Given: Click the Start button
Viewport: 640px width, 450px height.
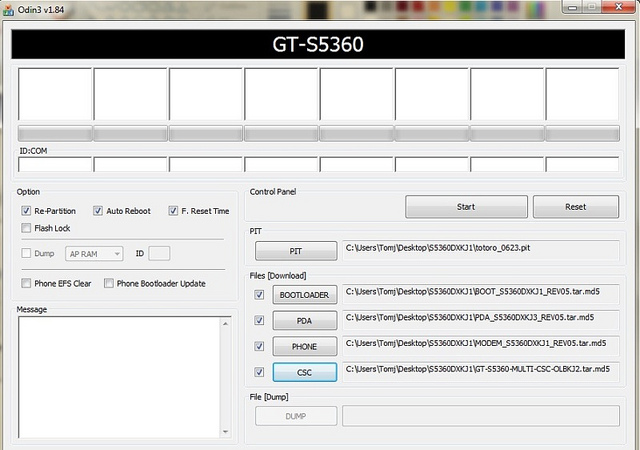Looking at the screenshot, I should [466, 207].
